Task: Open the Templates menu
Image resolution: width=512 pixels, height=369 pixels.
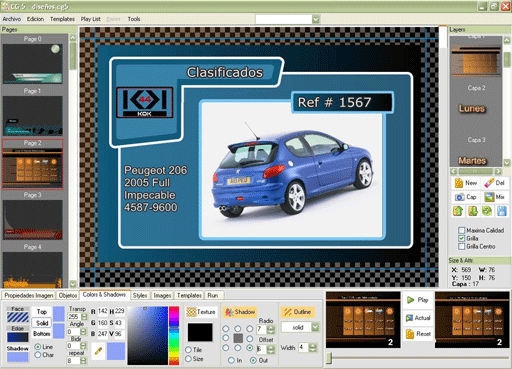Action: tap(62, 19)
